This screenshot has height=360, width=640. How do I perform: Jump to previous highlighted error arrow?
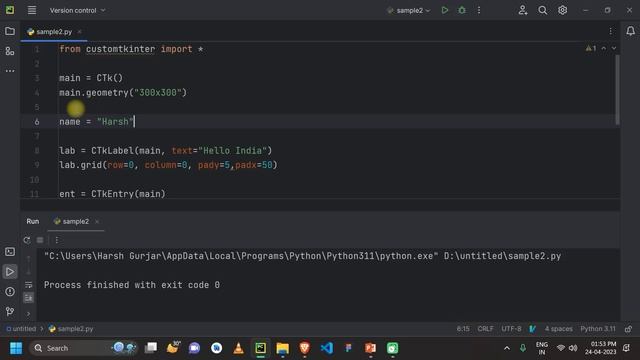pos(604,49)
